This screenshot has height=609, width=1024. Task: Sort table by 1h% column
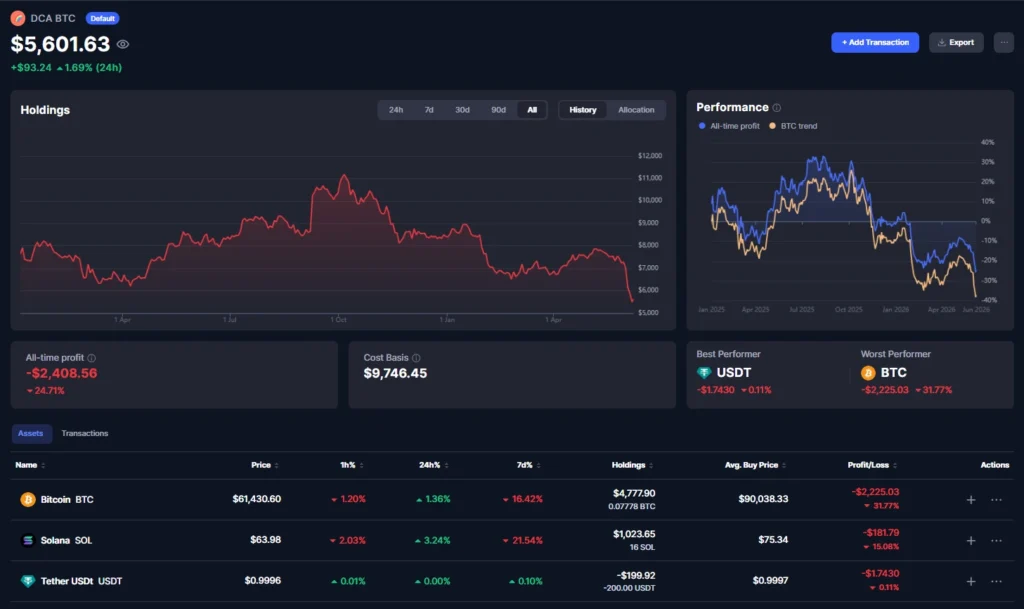[351, 465]
